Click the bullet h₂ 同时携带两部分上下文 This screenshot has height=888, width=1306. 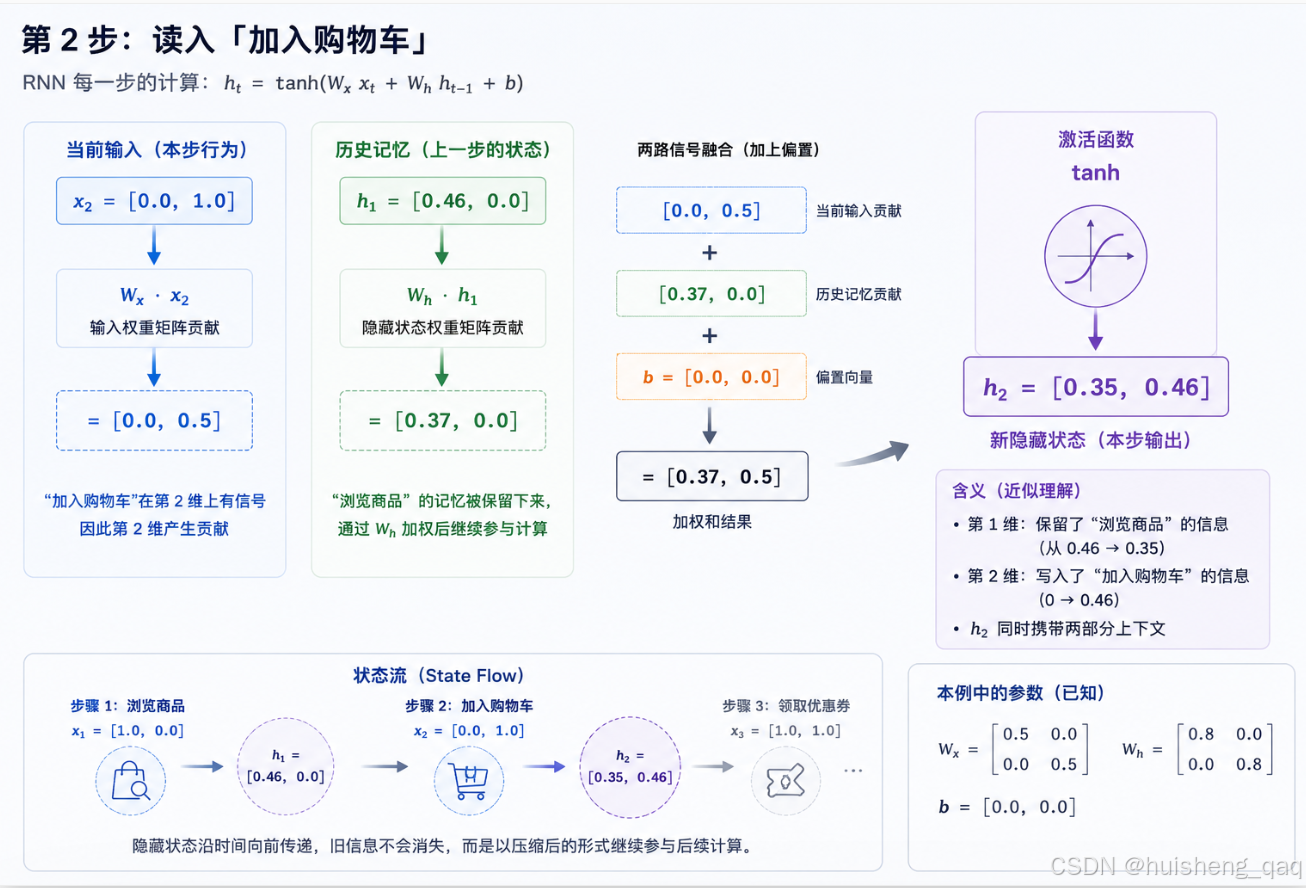tap(1059, 629)
